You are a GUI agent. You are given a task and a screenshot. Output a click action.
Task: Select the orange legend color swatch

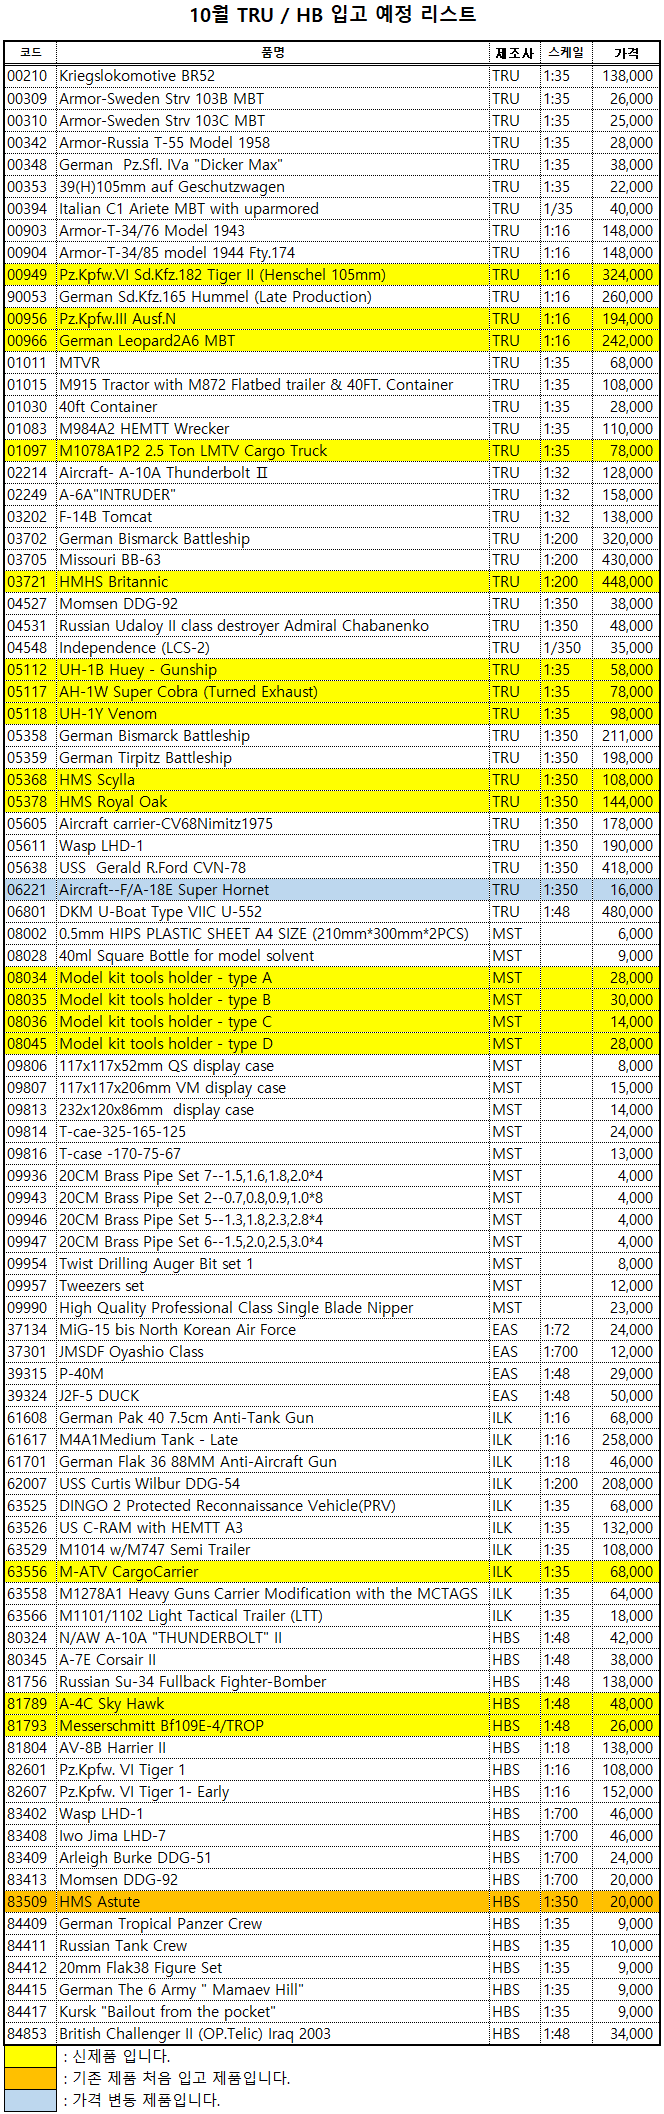click(30, 2078)
